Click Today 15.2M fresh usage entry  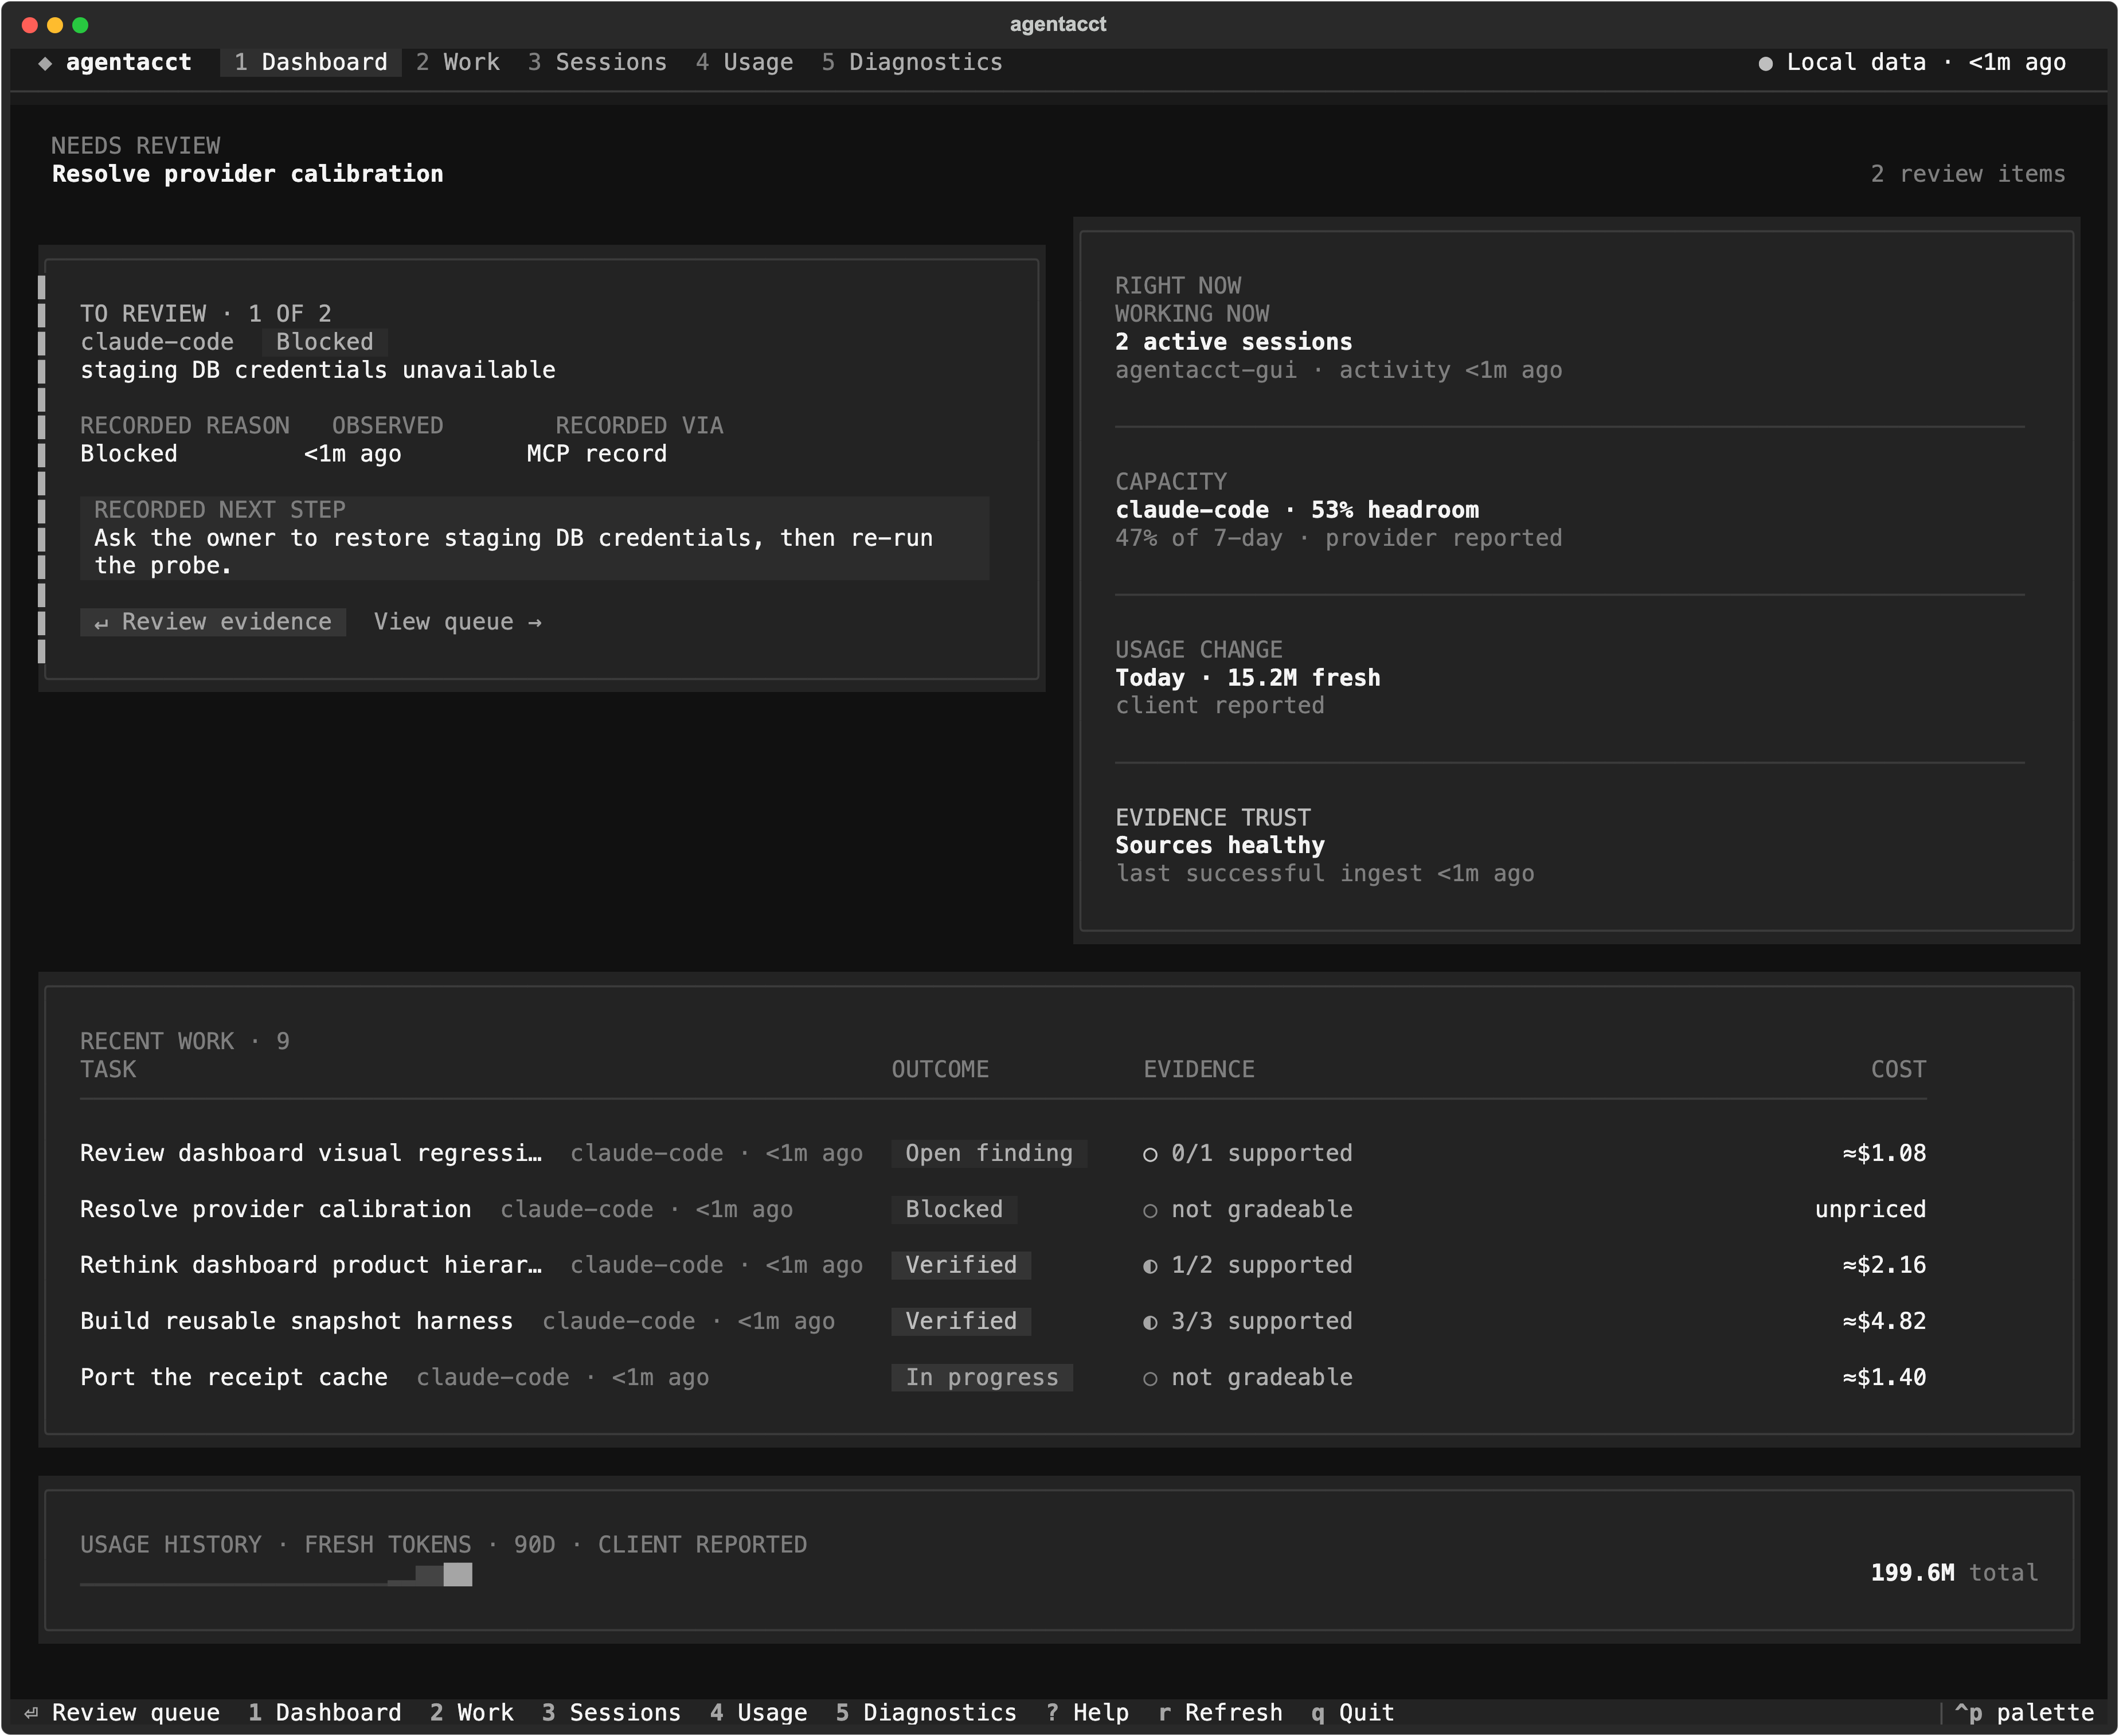pos(1248,678)
